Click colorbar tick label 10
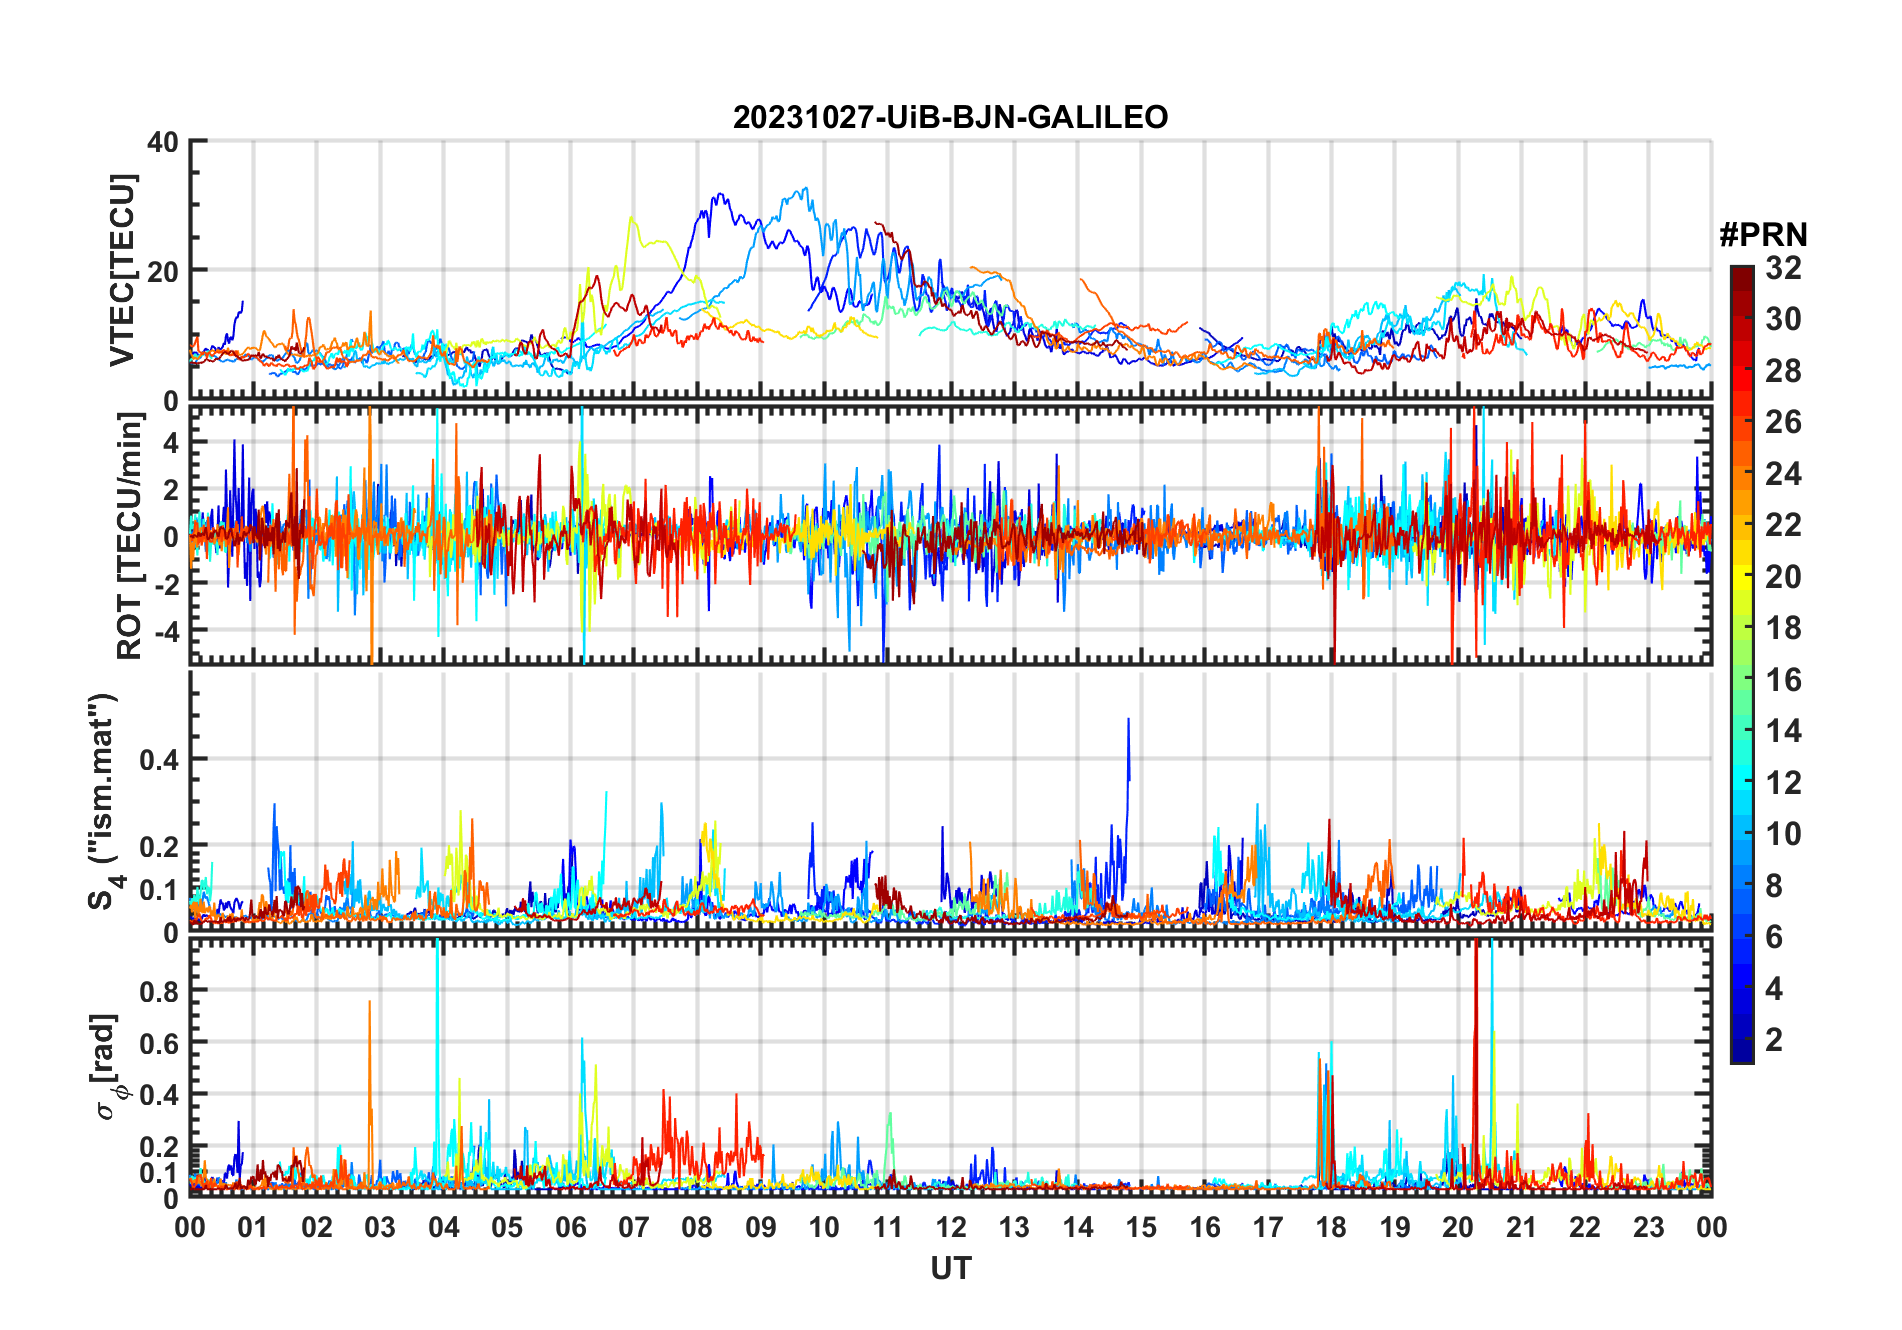Viewport: 1902px width, 1330px height. point(1783,834)
